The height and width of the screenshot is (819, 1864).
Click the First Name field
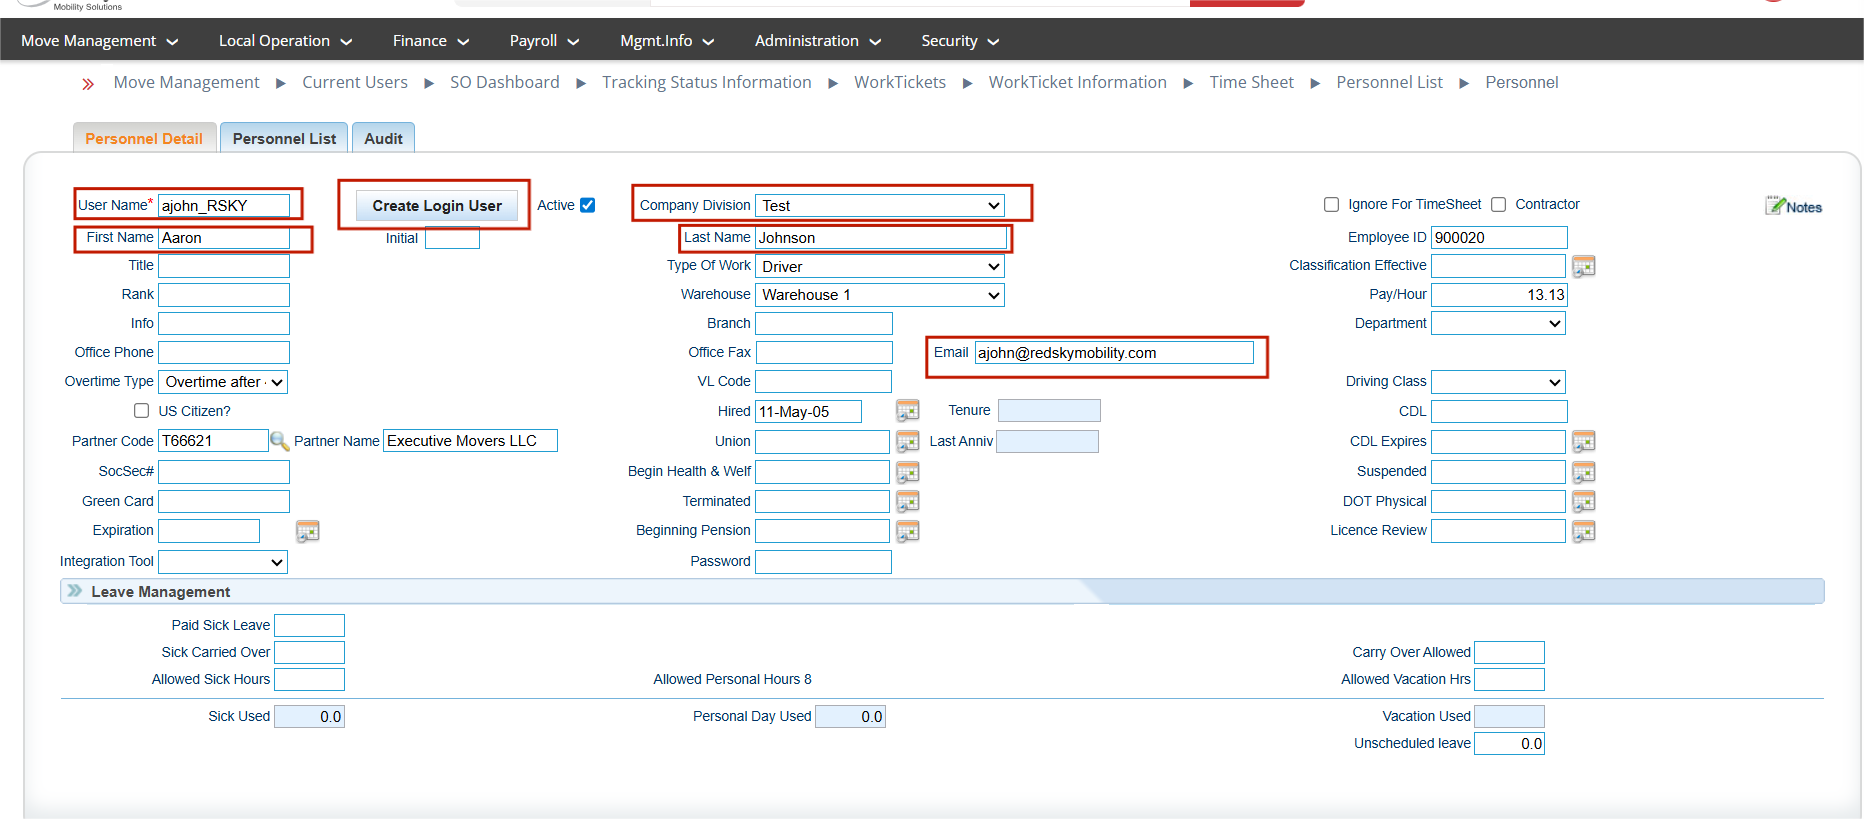224,237
